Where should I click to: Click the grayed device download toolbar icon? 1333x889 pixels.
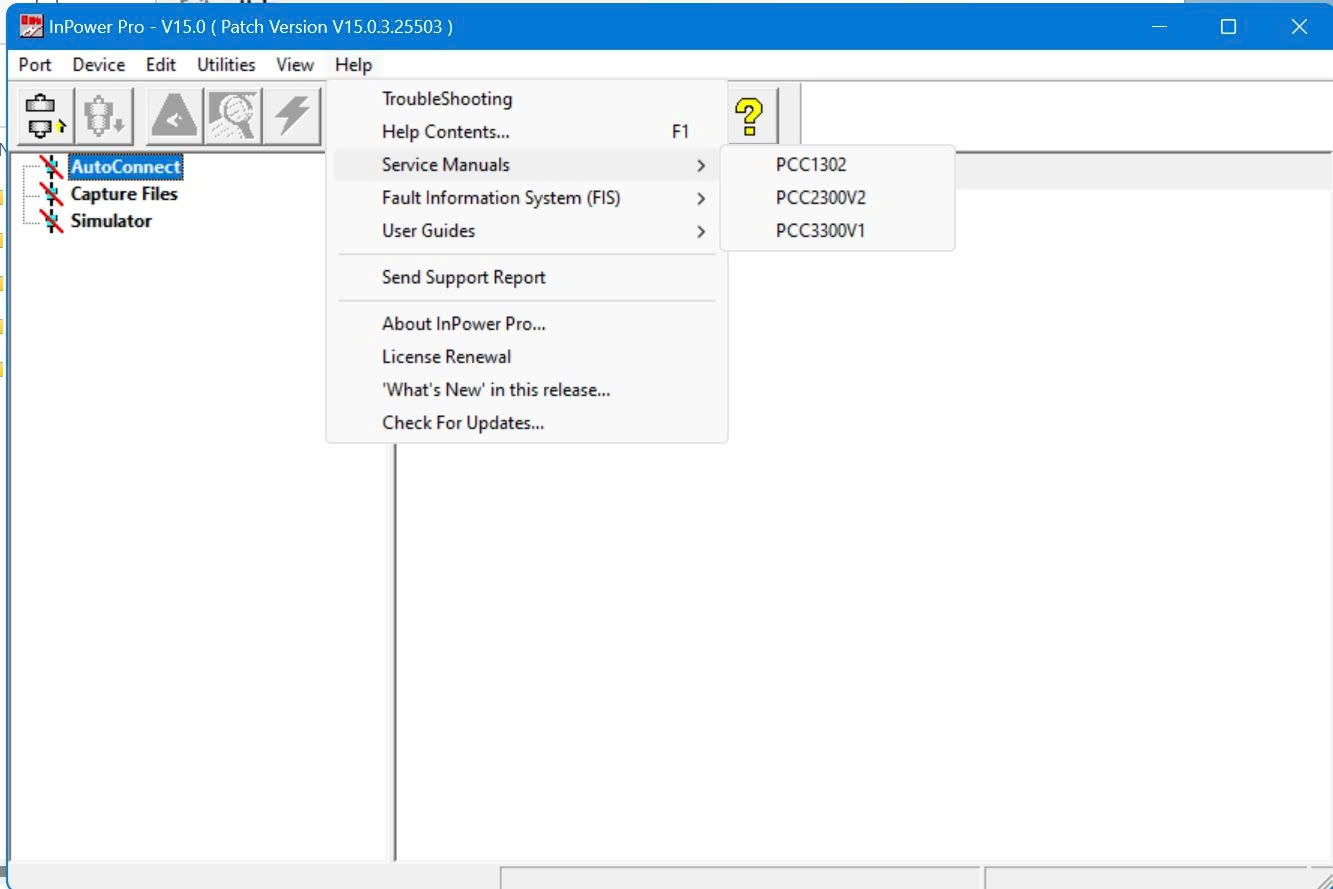point(103,115)
